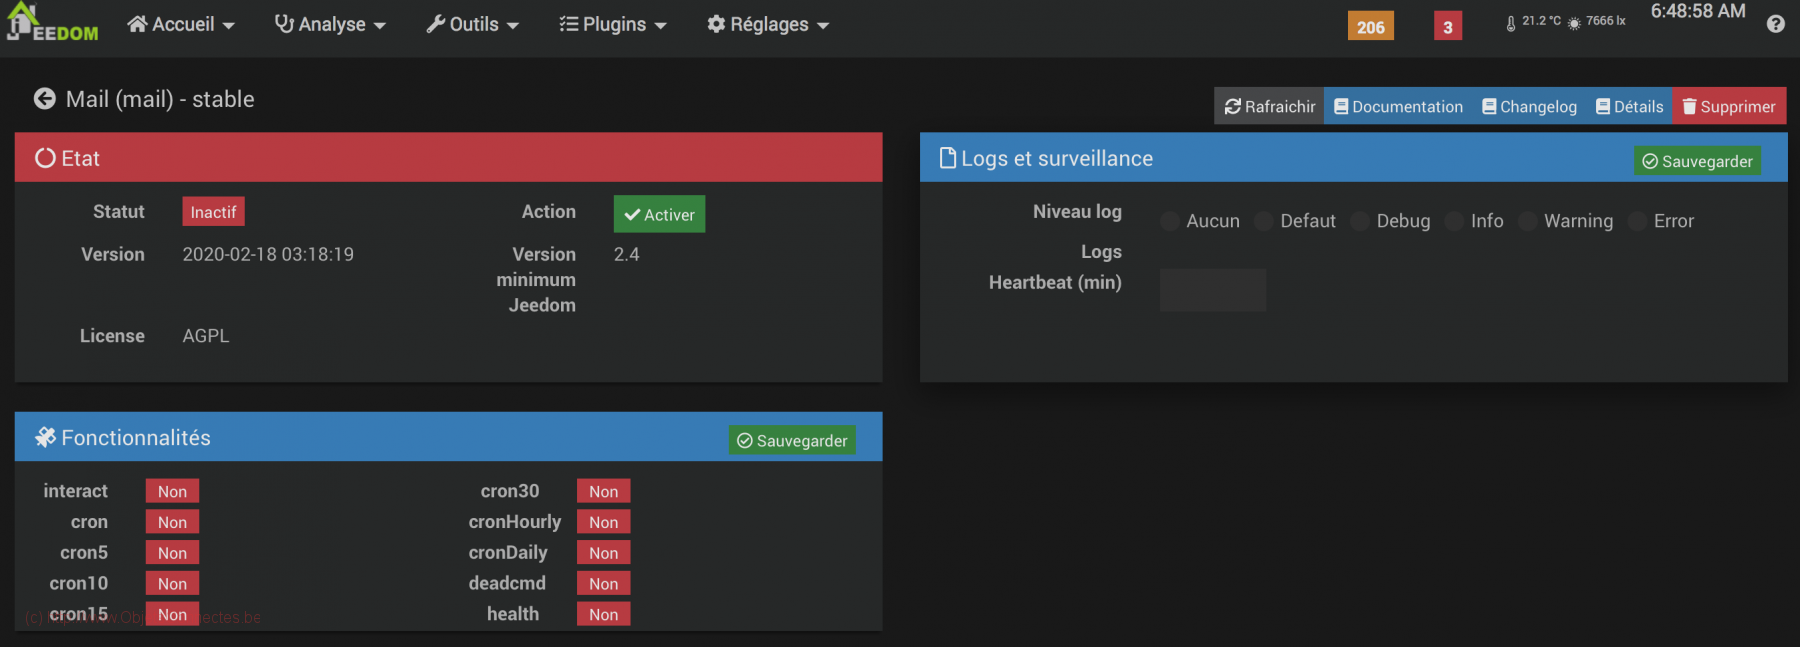Click the sun brightness lux indicator
Viewport: 1800px width, 647px height.
click(x=1596, y=22)
